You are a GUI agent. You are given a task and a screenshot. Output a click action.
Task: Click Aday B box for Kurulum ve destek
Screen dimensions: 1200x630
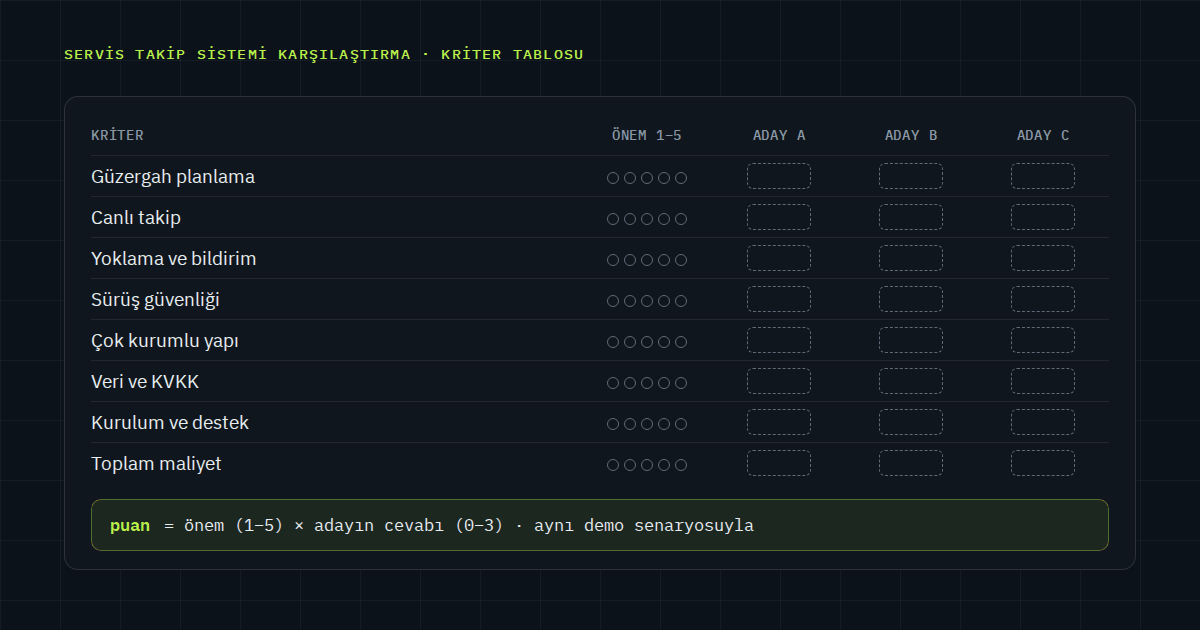(911, 422)
